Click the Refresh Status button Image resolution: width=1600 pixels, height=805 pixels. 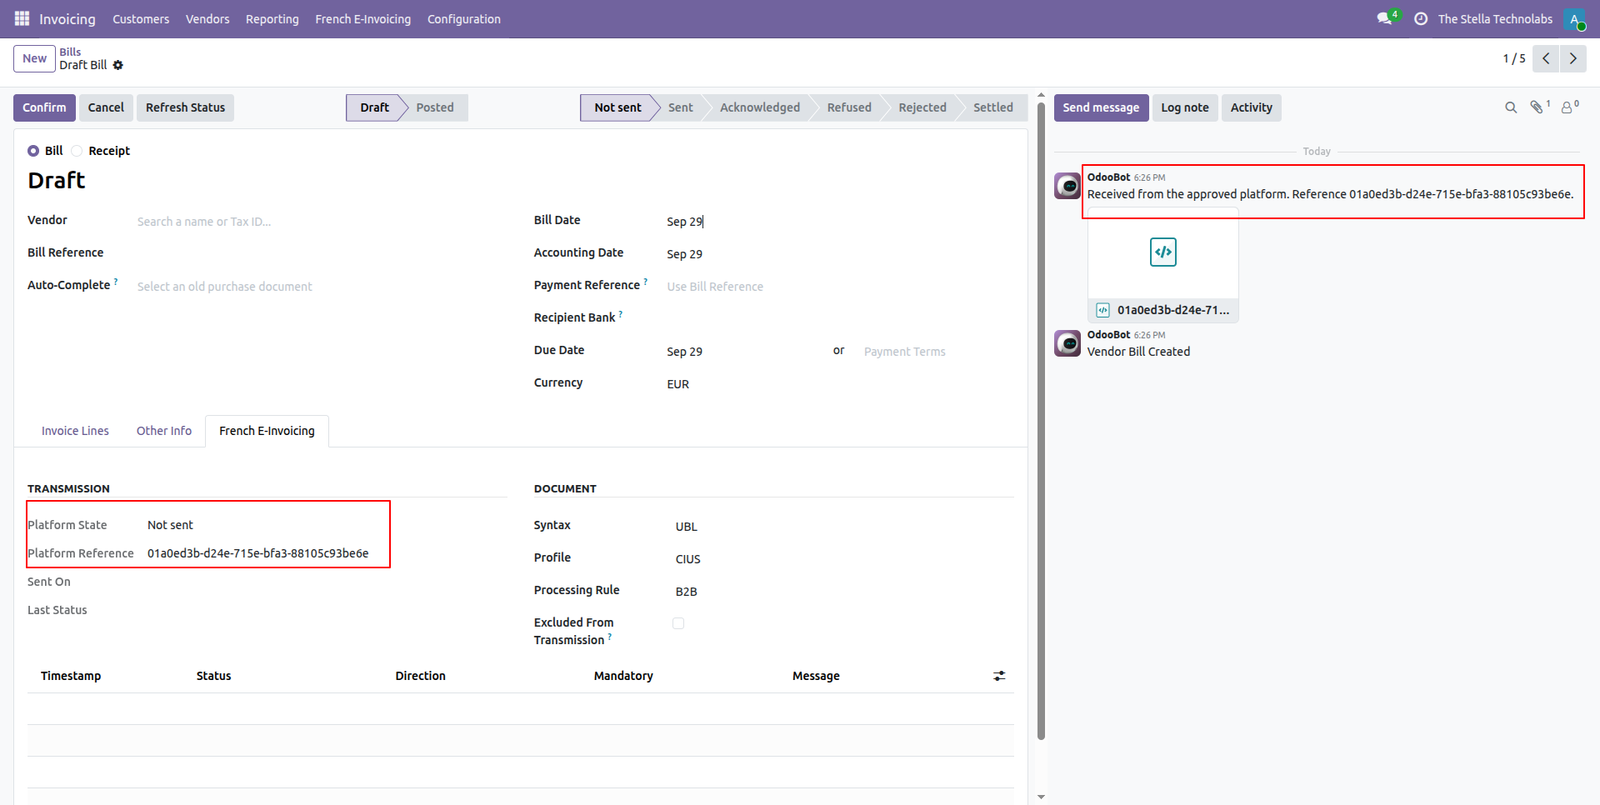(185, 107)
